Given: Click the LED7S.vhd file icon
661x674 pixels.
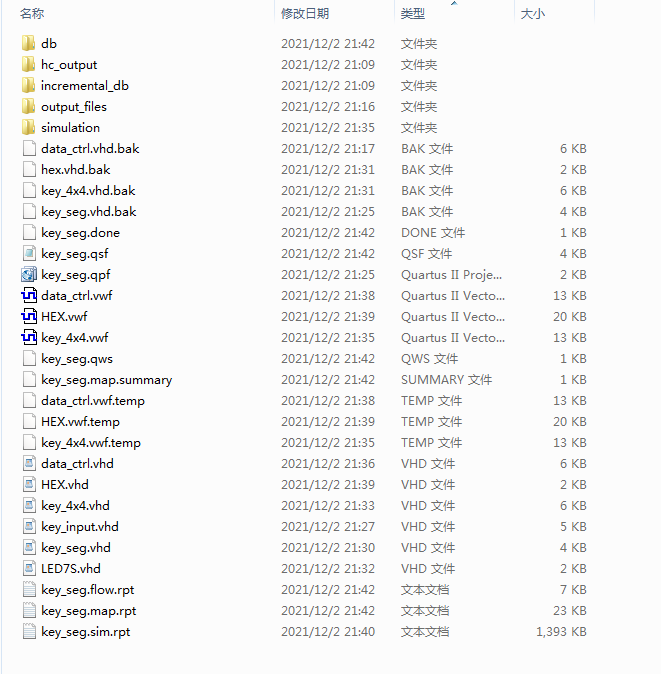Looking at the screenshot, I should tap(29, 569).
